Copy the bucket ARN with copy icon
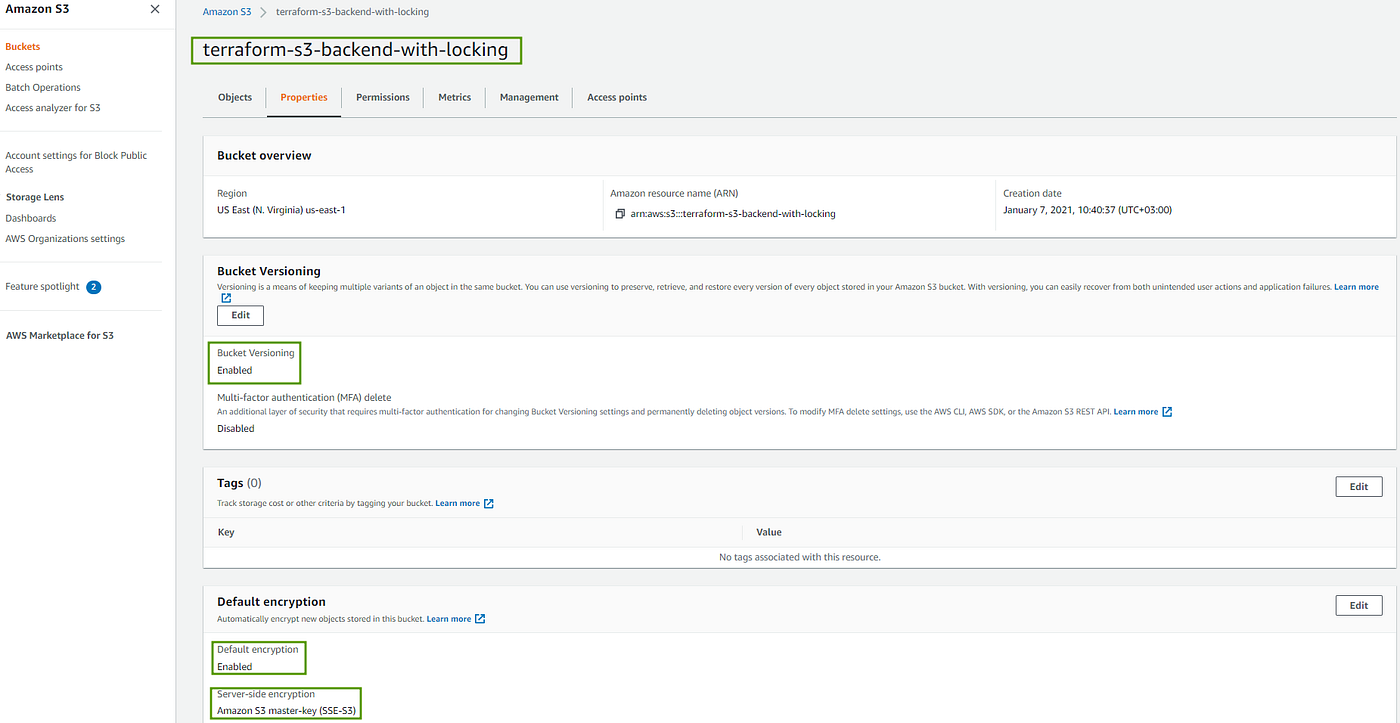The image size is (1400, 723). pos(621,214)
